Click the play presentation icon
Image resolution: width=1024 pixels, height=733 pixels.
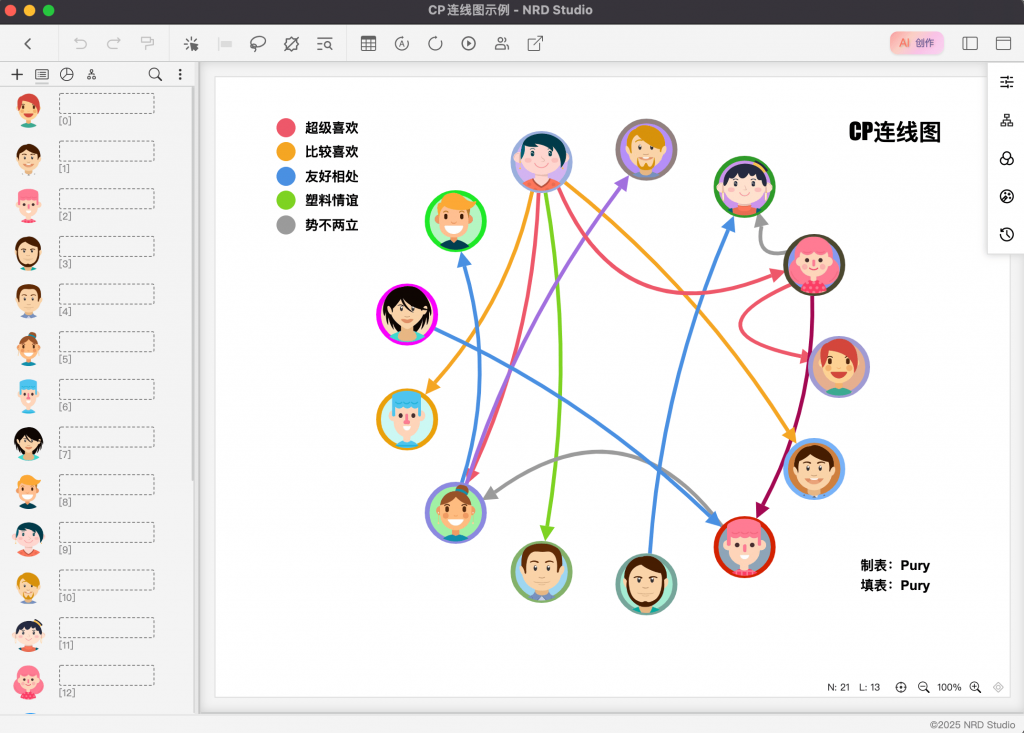click(468, 44)
